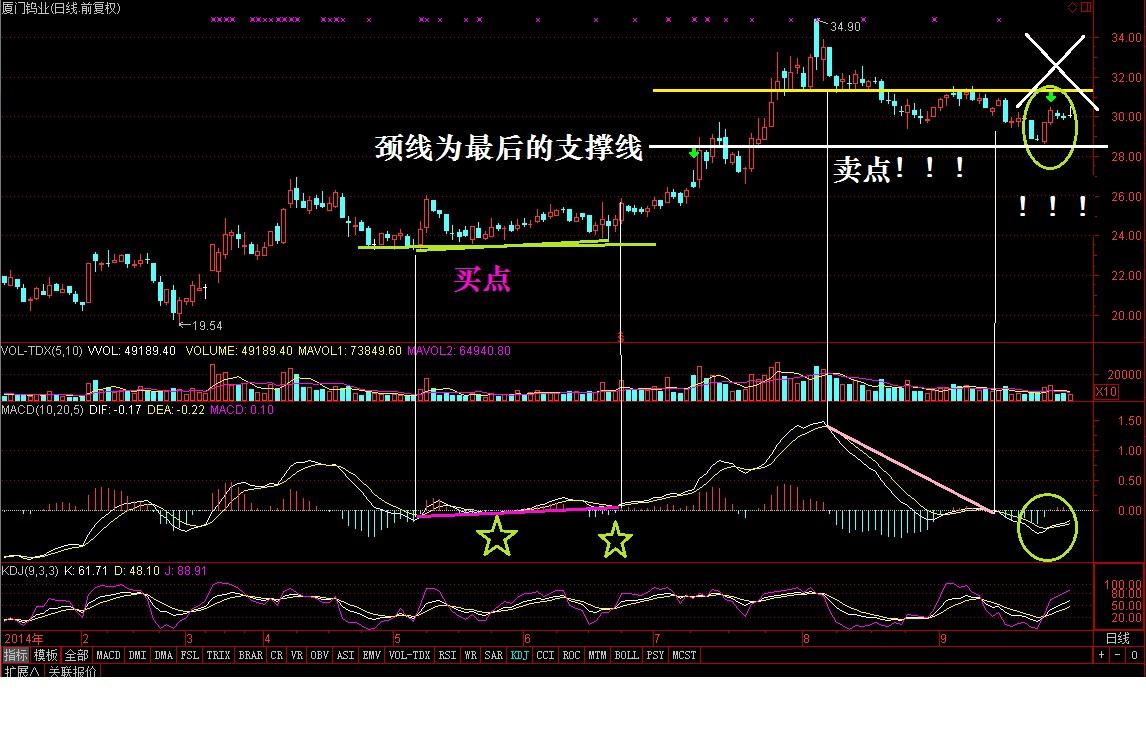Open the 关联报价 tab
1146x752 pixels.
tap(72, 671)
